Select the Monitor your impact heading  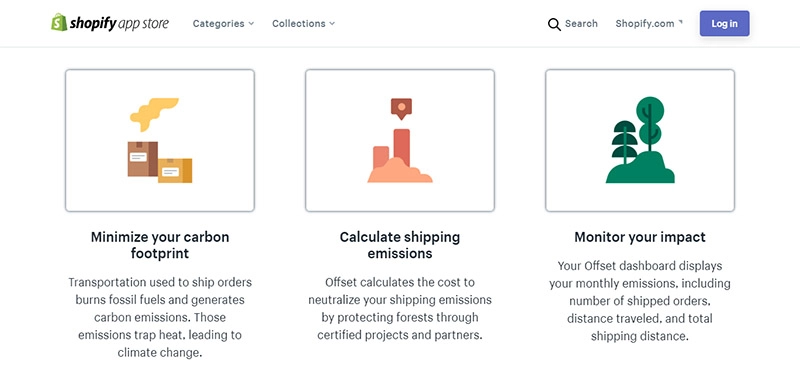(640, 237)
